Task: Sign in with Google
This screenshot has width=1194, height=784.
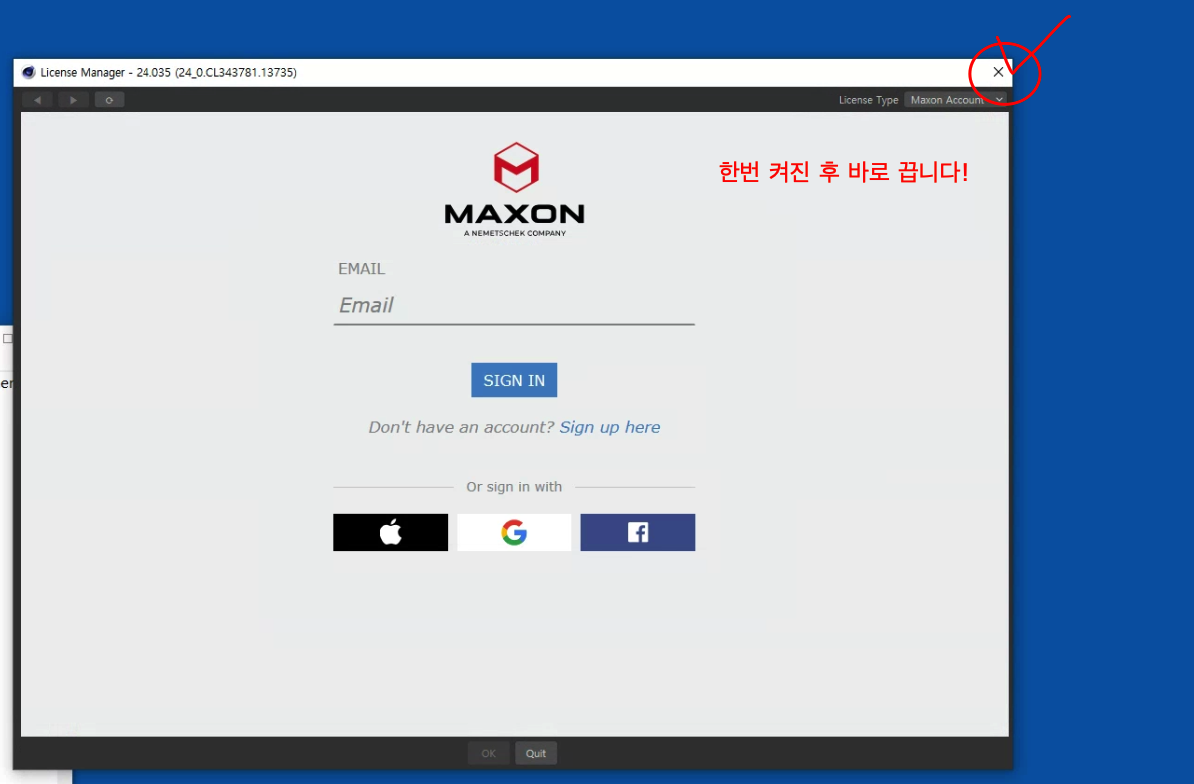Action: pyautogui.click(x=514, y=532)
